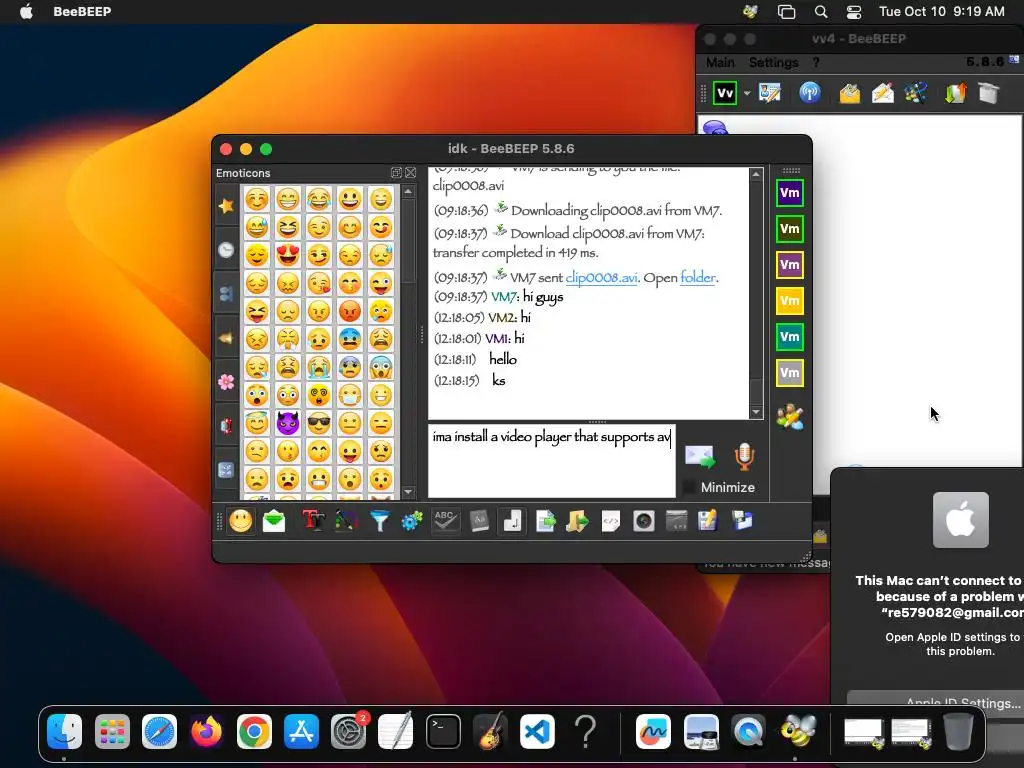1024x768 pixels.
Task: Click Apple ID Settings button in alert
Action: point(936,703)
